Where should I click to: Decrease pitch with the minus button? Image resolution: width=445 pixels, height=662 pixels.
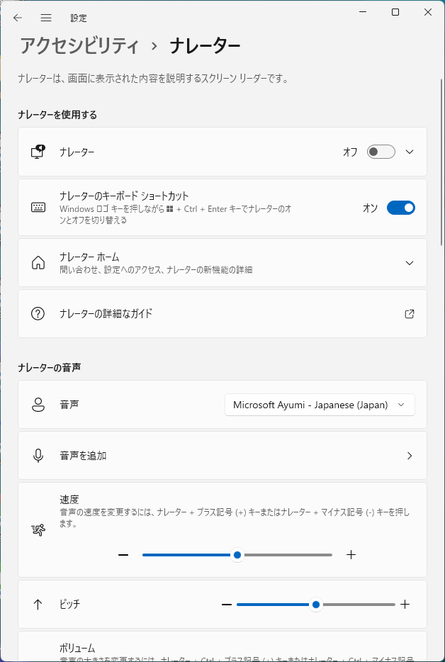[227, 605]
